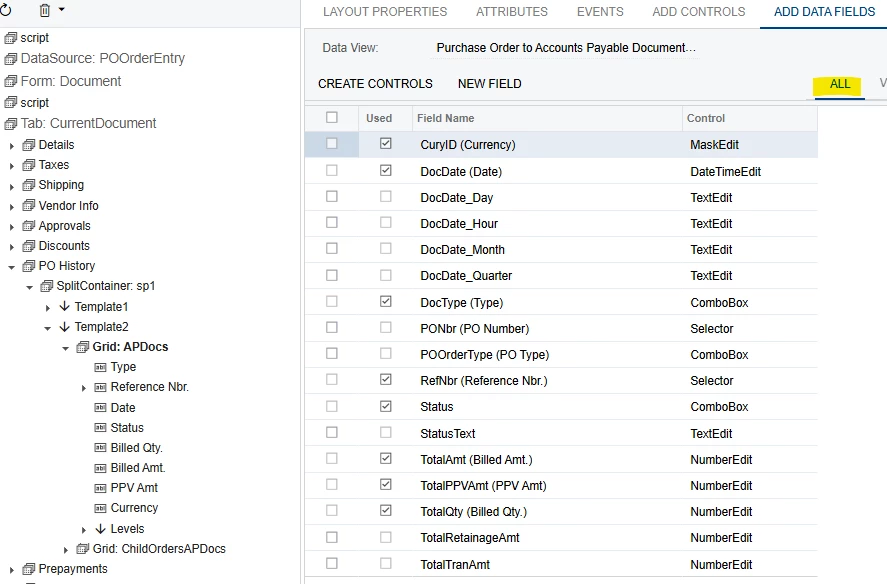Open the EVENTS tab
This screenshot has width=887, height=584.
599,12
